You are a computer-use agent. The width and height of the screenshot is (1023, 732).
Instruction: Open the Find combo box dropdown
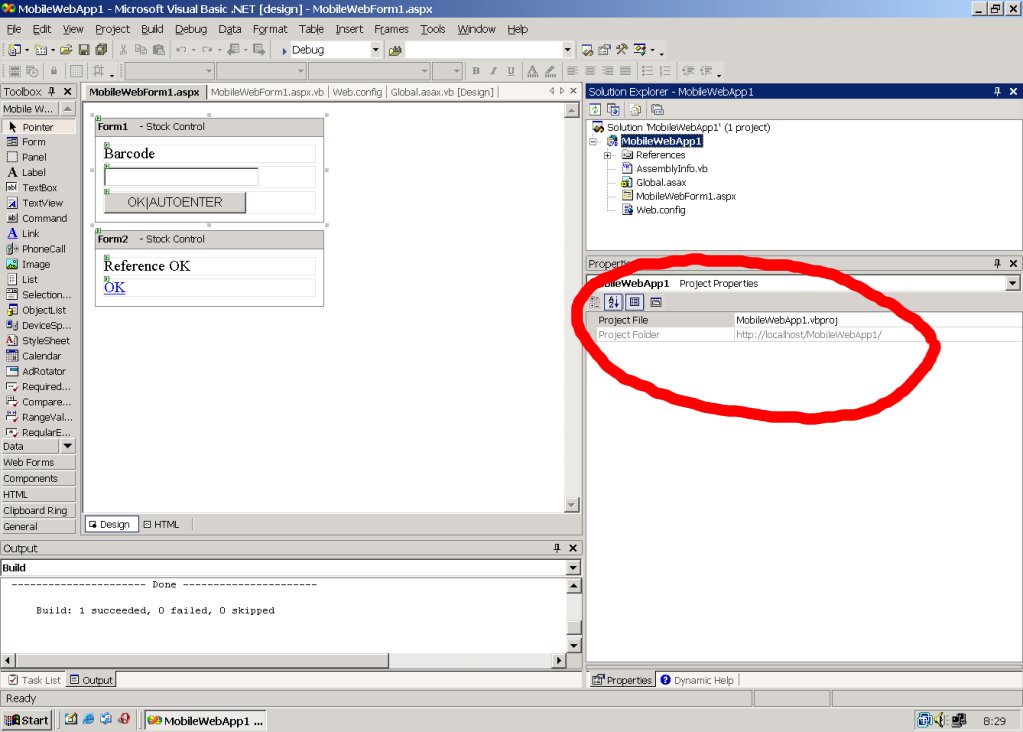(x=567, y=50)
